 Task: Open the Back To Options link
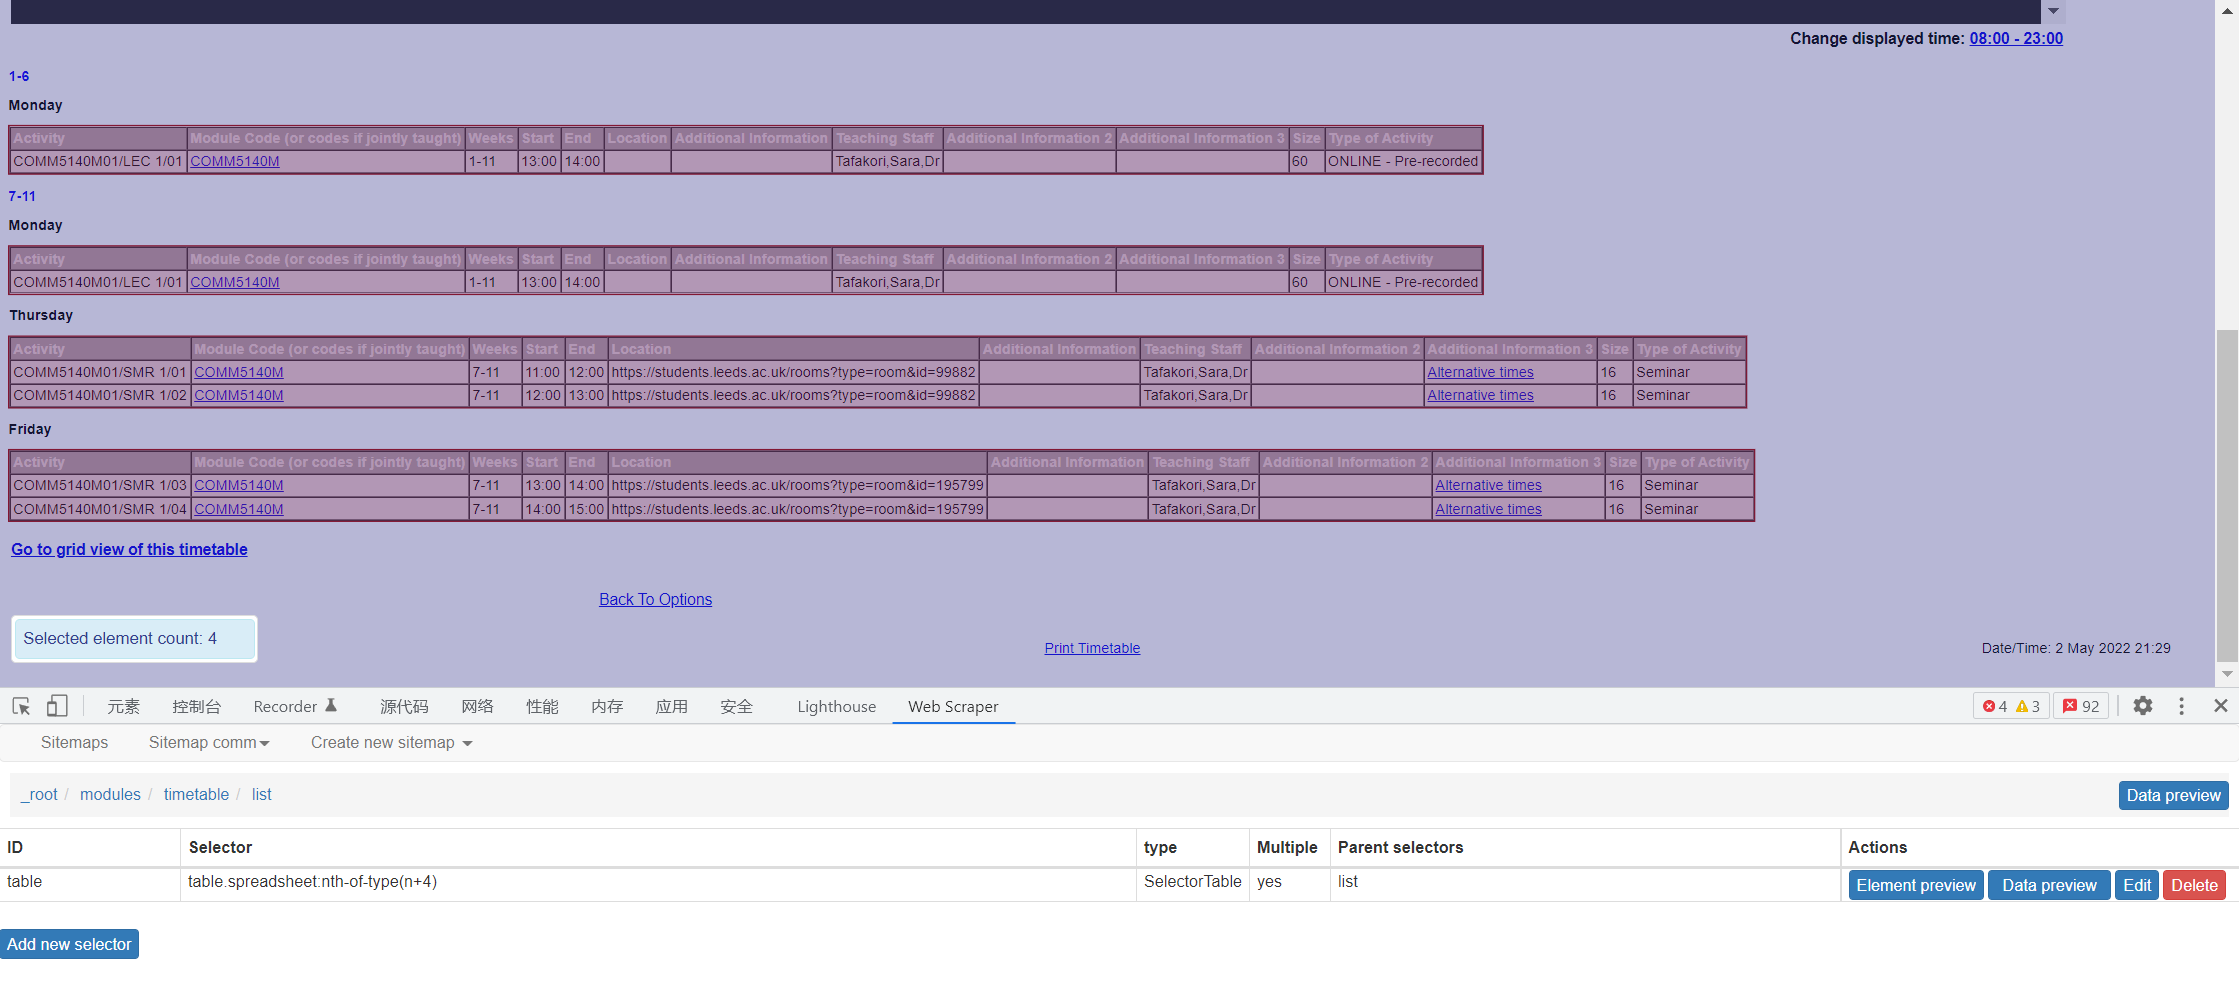point(655,599)
